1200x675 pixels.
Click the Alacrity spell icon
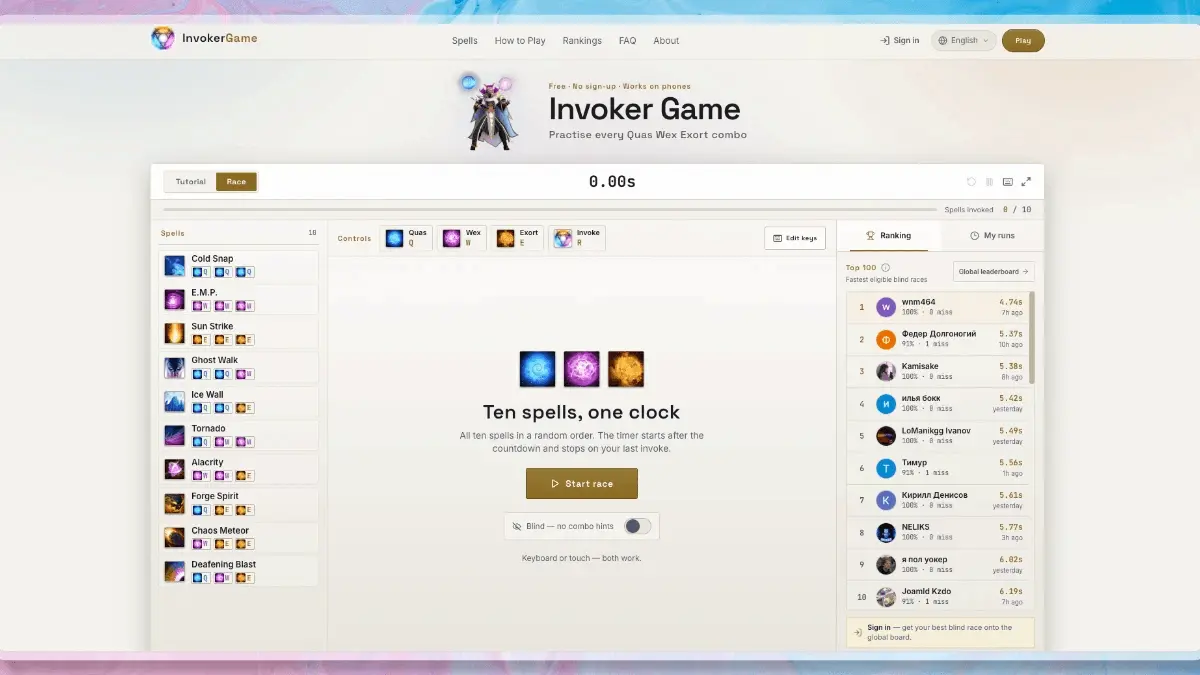(x=174, y=469)
